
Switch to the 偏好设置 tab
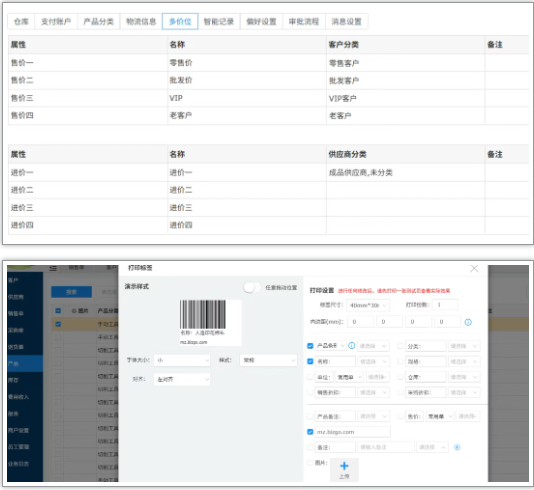(261, 21)
